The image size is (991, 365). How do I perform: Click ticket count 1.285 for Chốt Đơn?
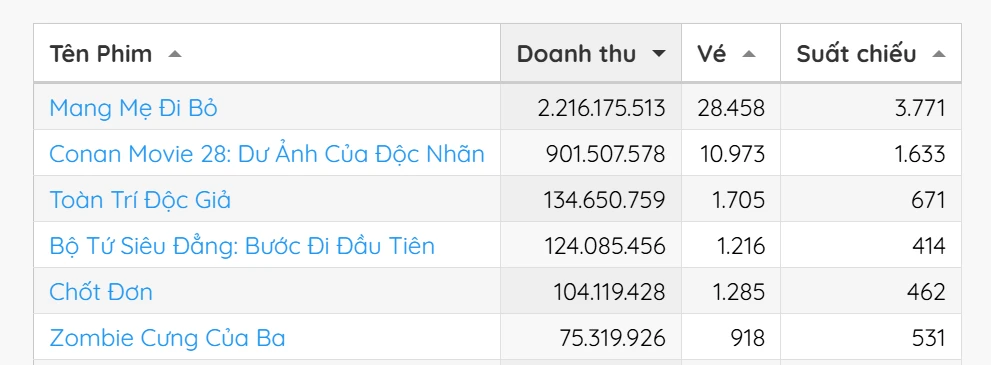click(x=741, y=292)
